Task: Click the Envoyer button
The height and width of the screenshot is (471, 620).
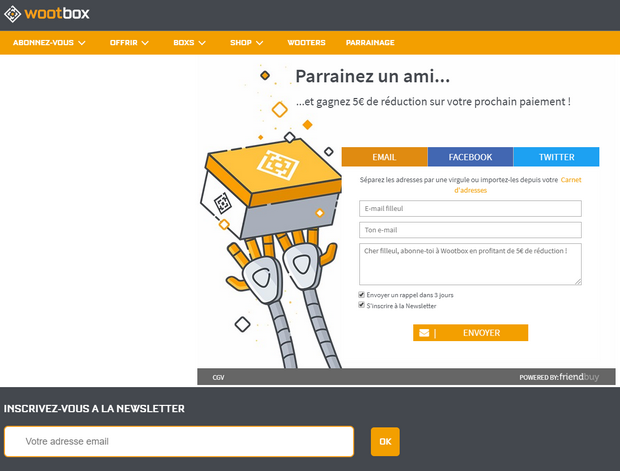Action: tap(471, 333)
